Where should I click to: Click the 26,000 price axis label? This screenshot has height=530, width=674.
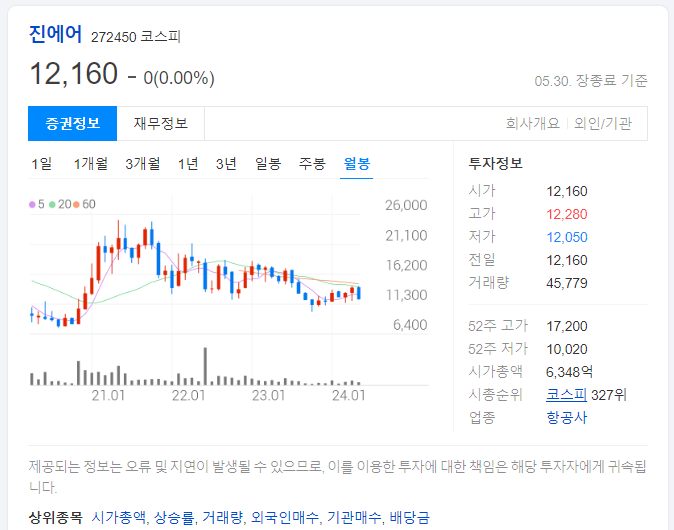coord(406,205)
